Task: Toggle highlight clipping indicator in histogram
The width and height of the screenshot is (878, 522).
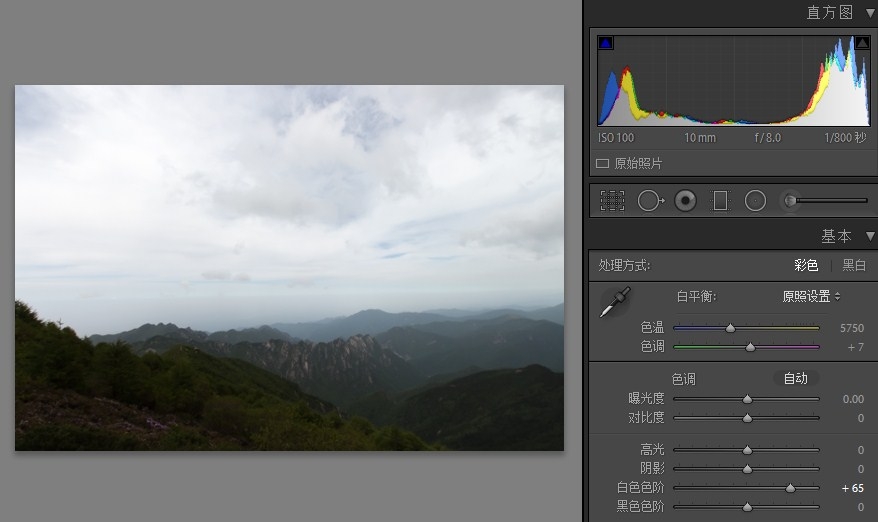Action: click(x=861, y=44)
